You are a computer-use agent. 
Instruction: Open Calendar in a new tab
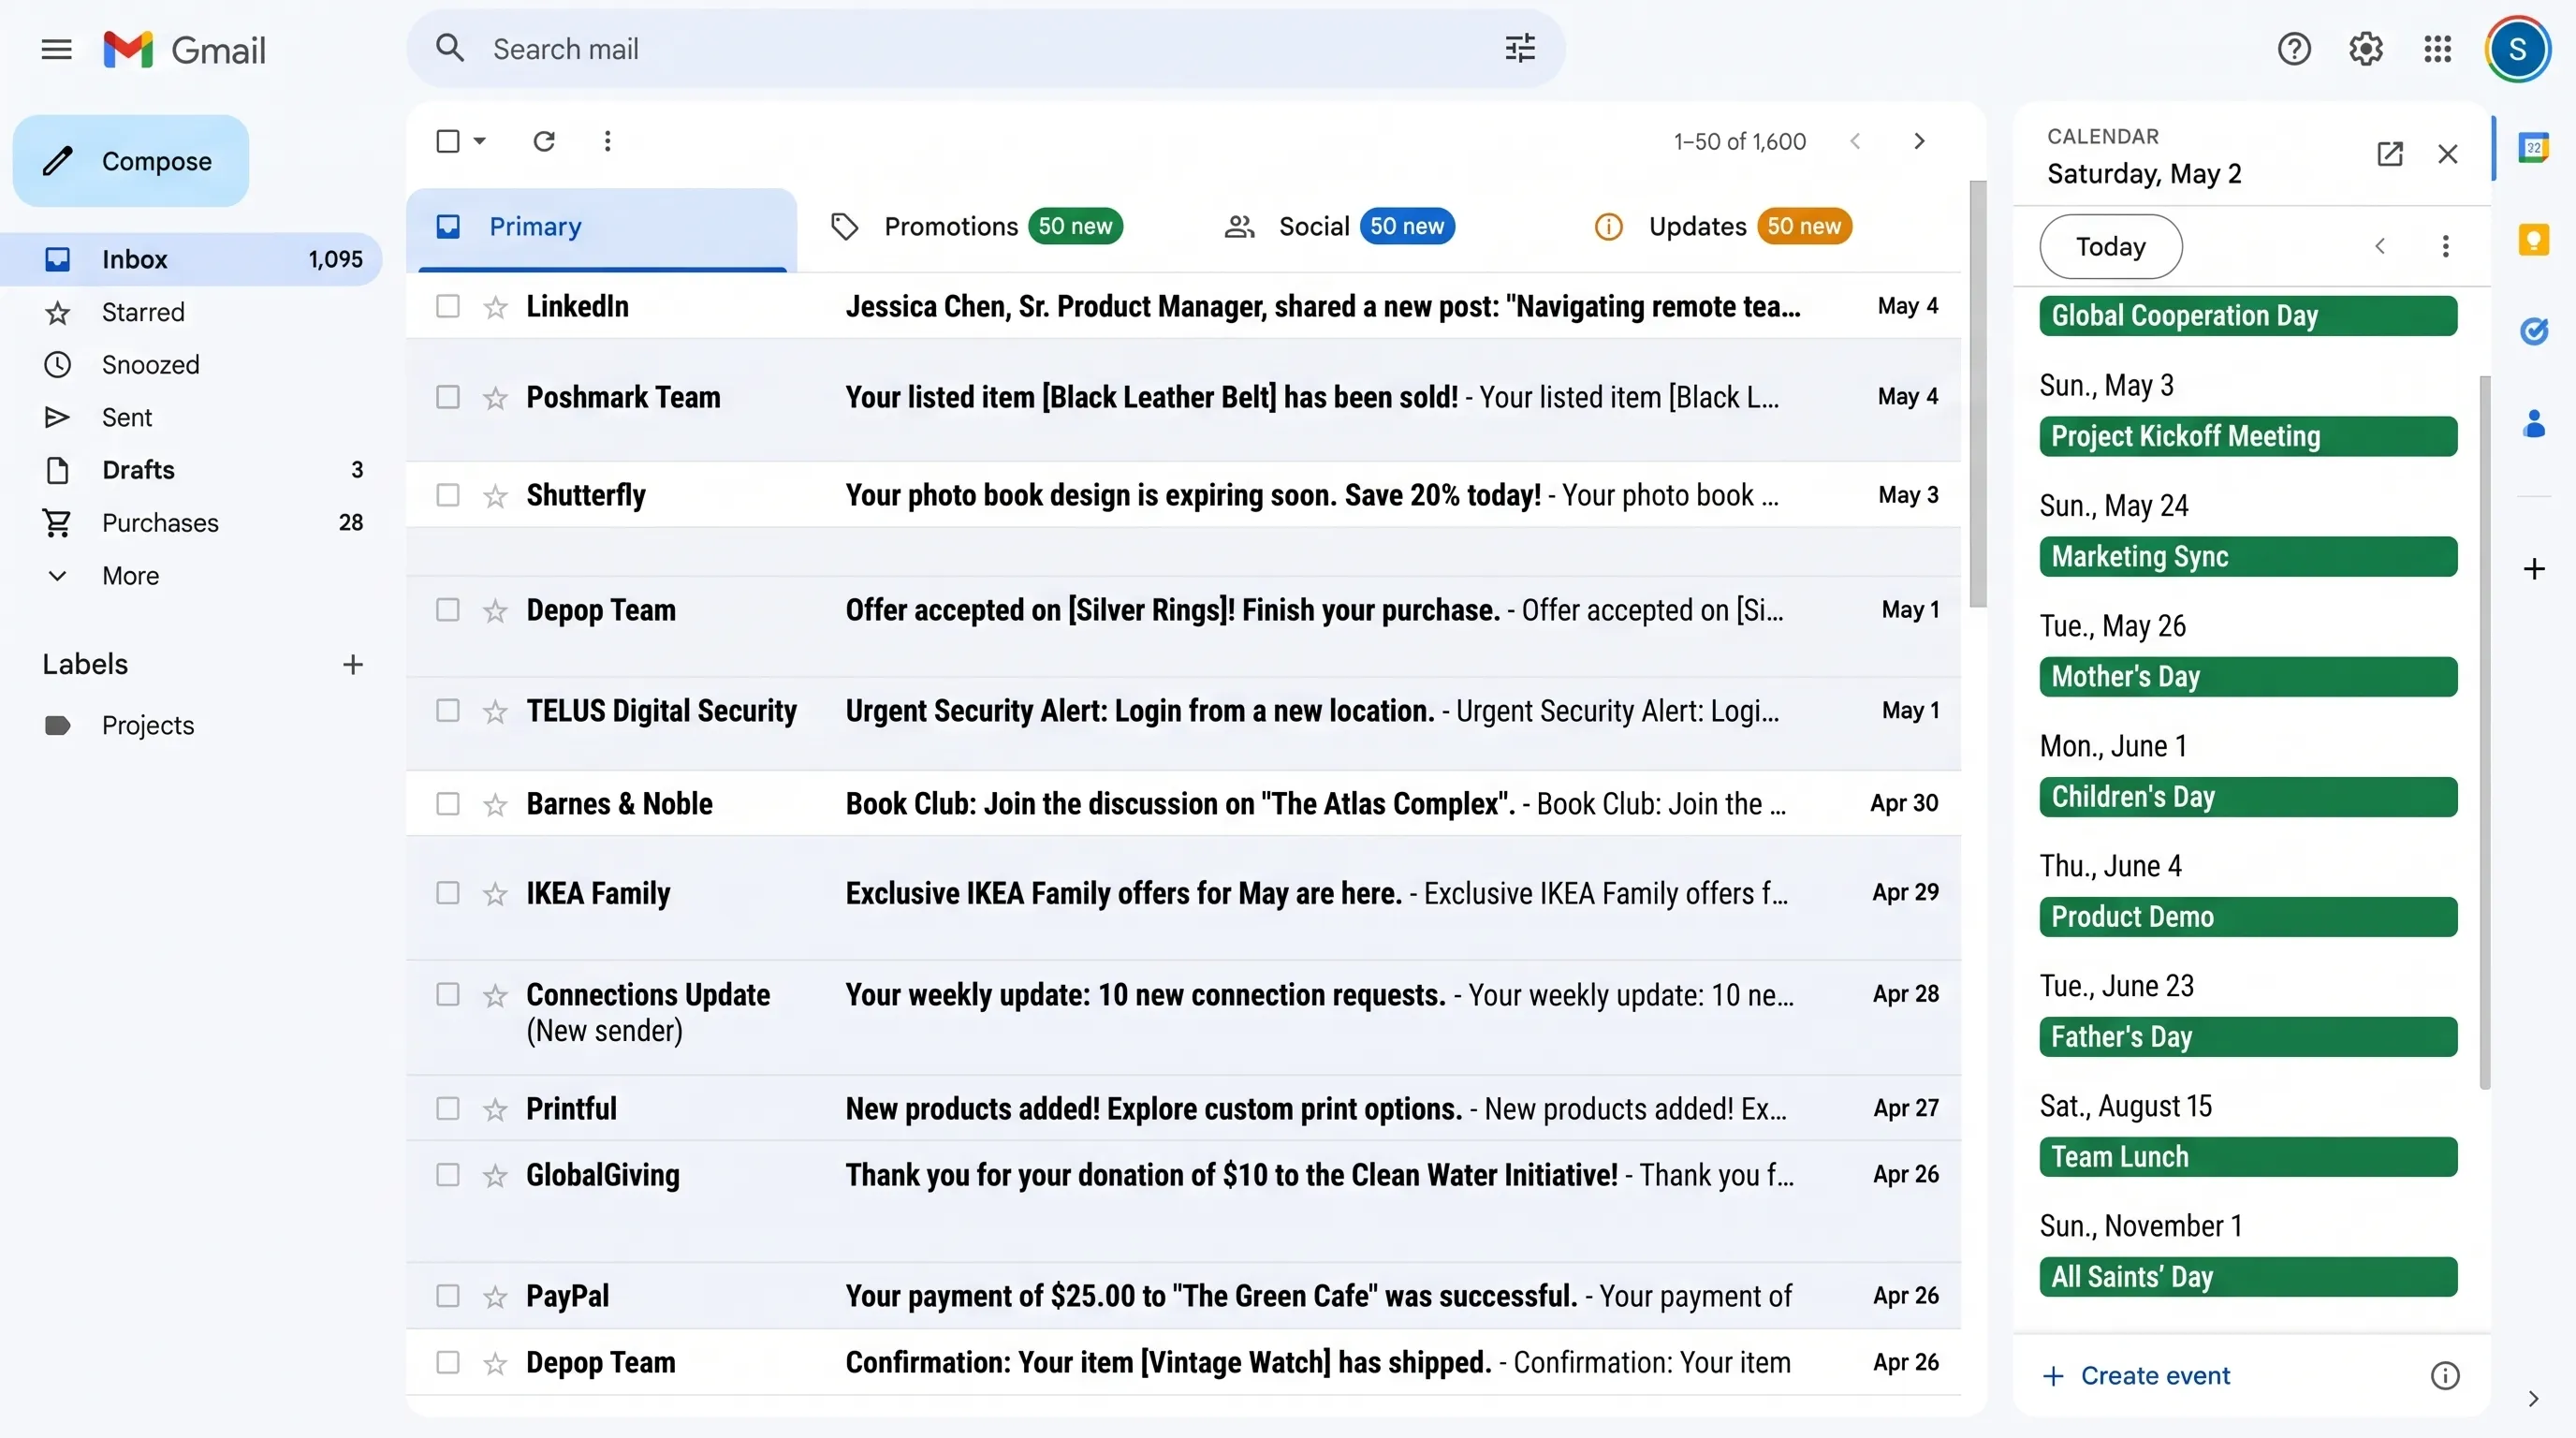point(2390,153)
